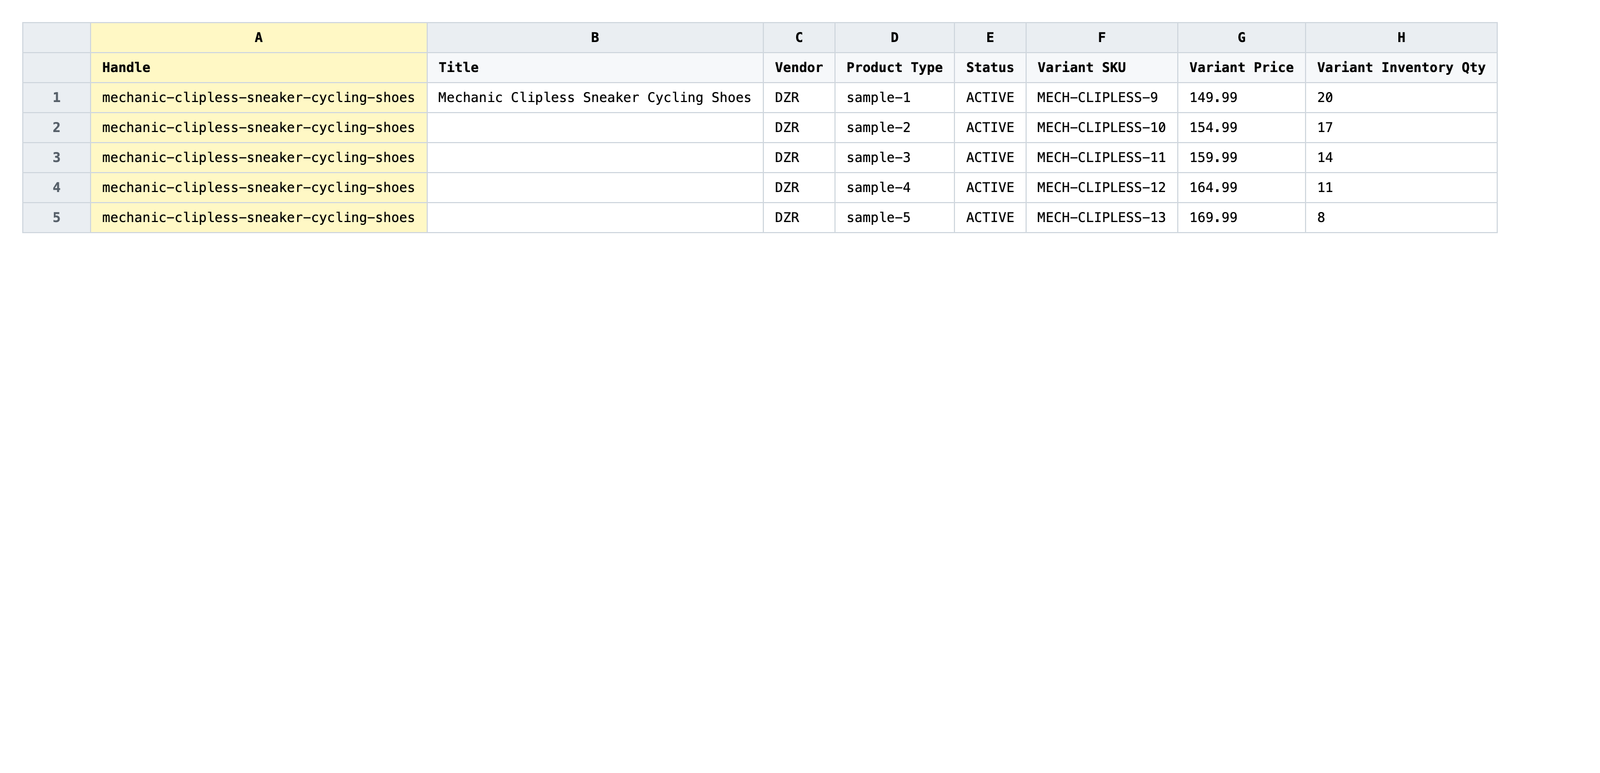
Task: Select row number 3 header
Action: [57, 158]
